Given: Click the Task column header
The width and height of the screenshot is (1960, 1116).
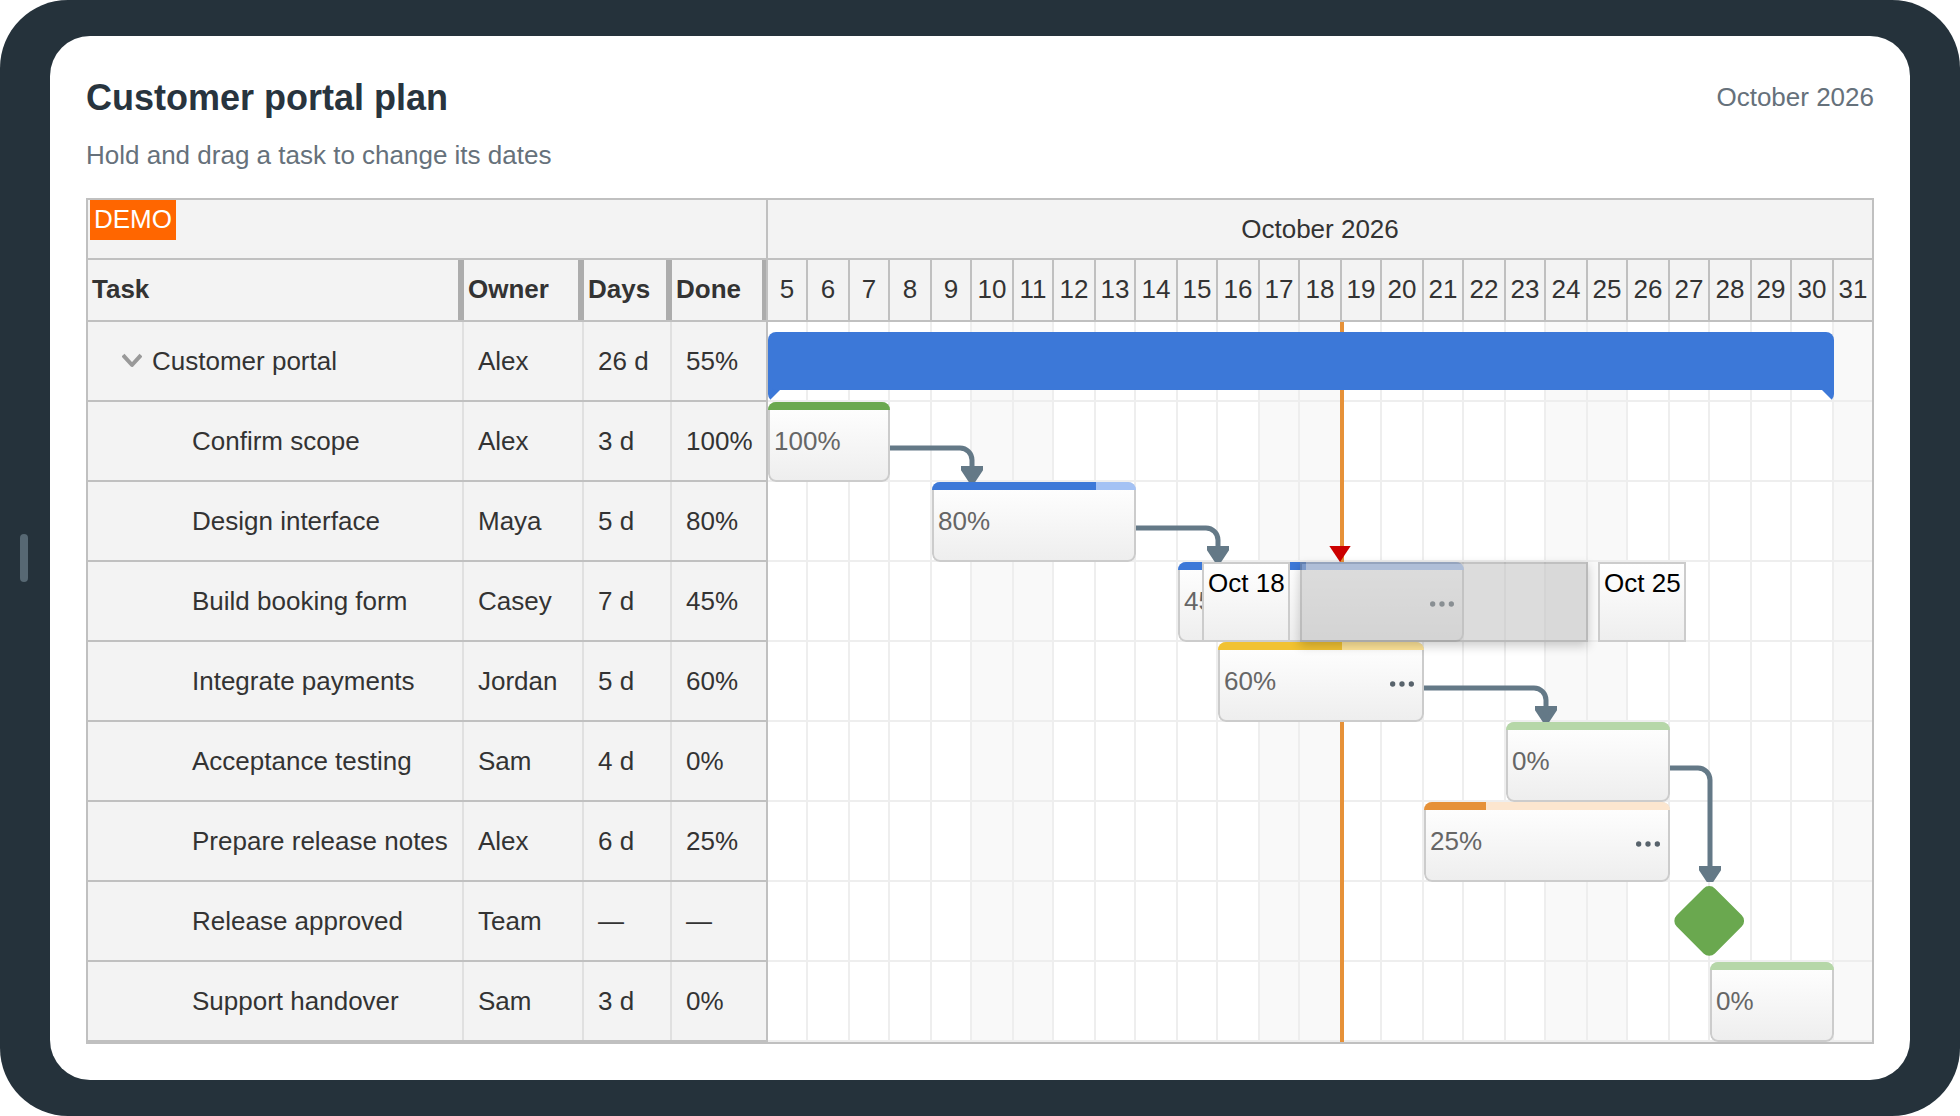Looking at the screenshot, I should [x=274, y=290].
